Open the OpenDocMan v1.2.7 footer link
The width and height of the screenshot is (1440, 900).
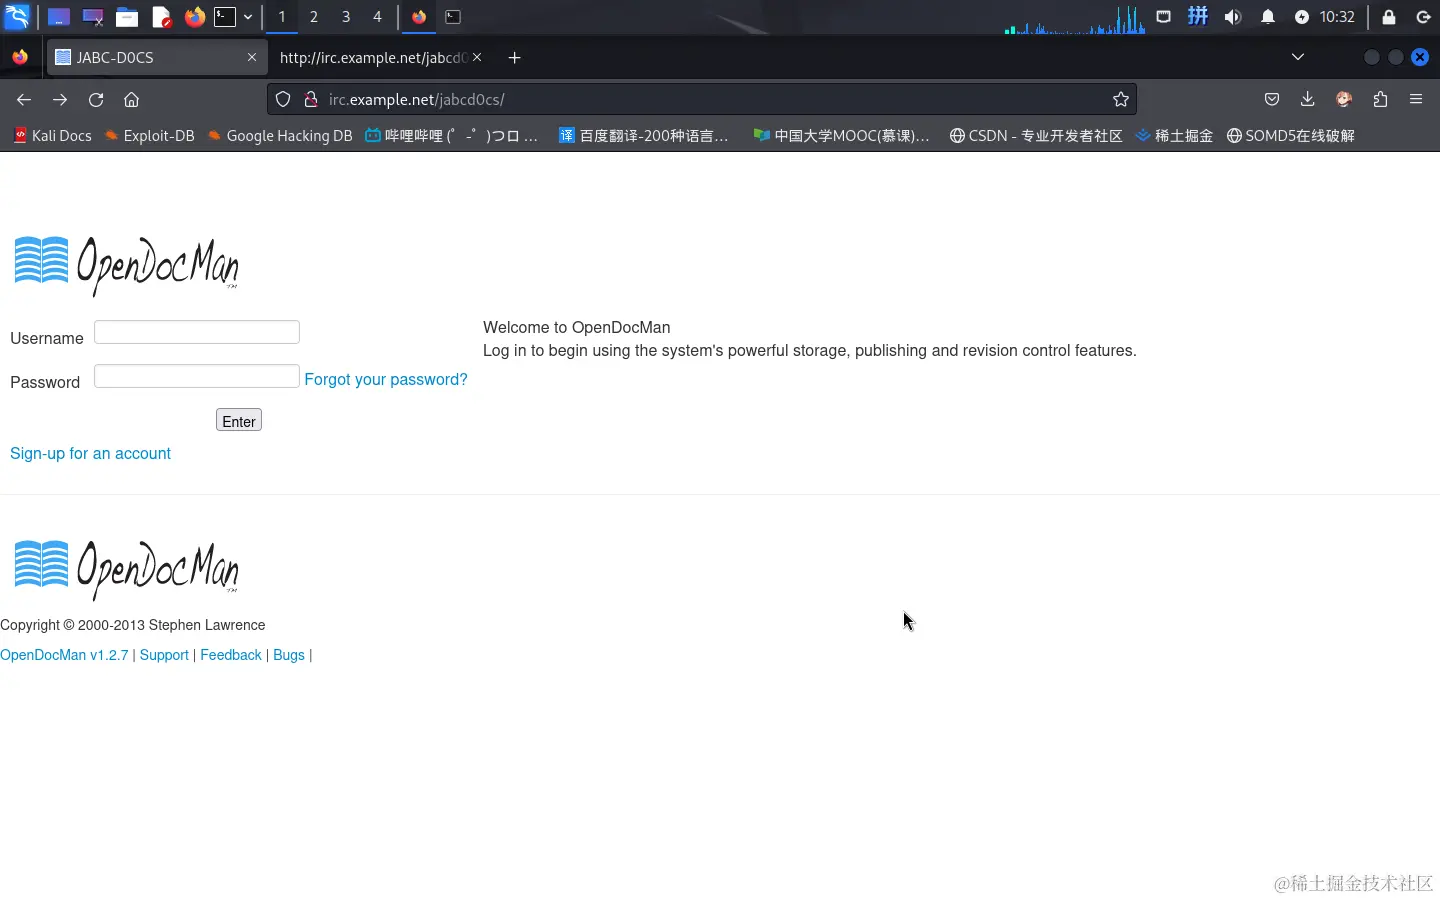[x=64, y=655]
